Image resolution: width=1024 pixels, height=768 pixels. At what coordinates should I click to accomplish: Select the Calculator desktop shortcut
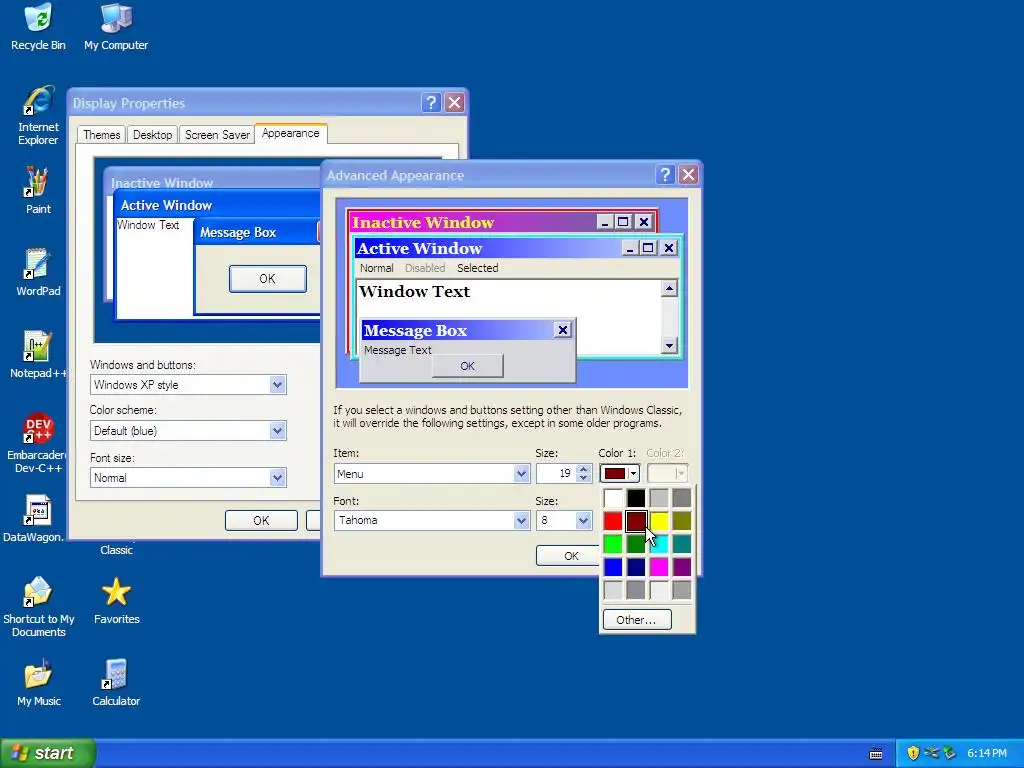point(116,683)
